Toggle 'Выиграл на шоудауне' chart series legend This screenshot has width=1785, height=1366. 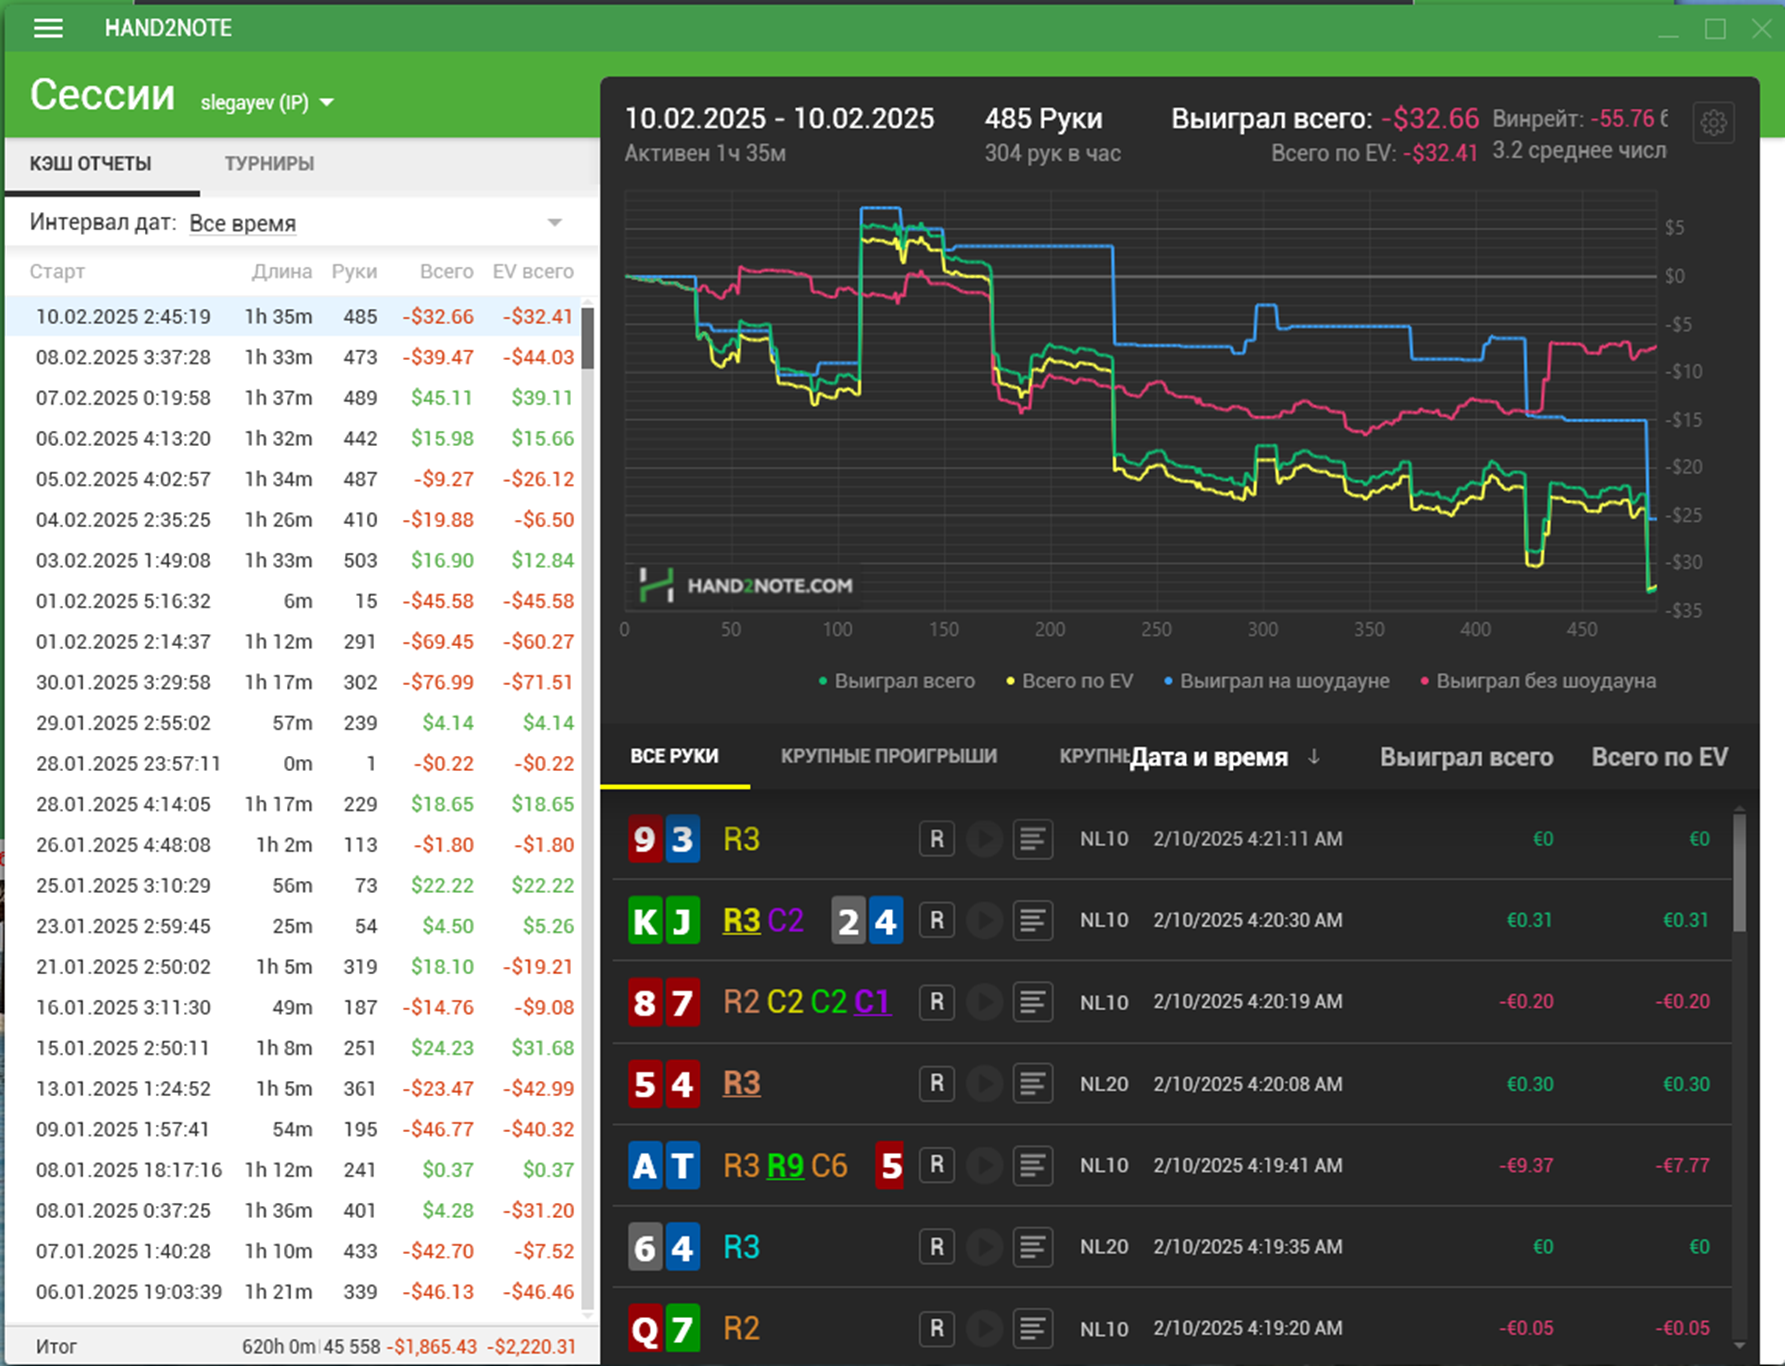pos(1276,681)
